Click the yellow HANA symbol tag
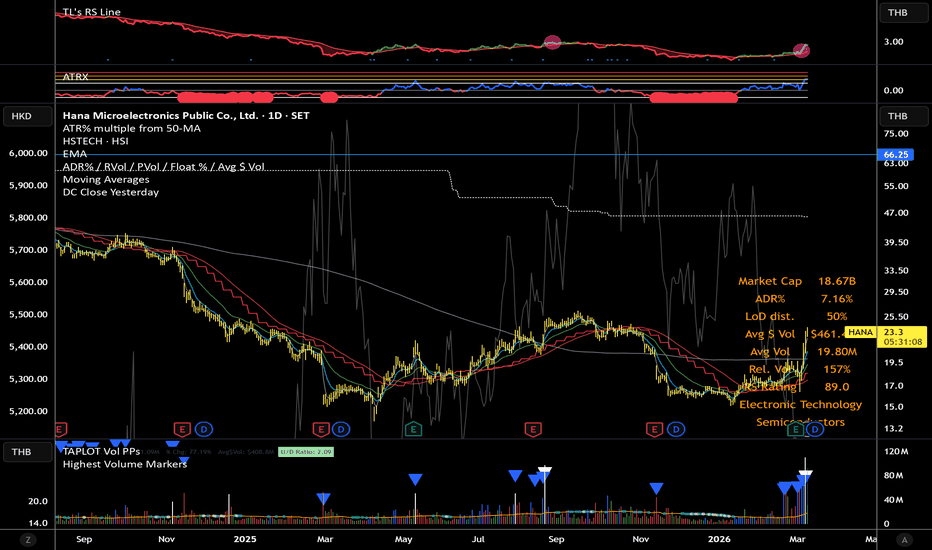Screen dimensions: 932x550 pos(860,332)
